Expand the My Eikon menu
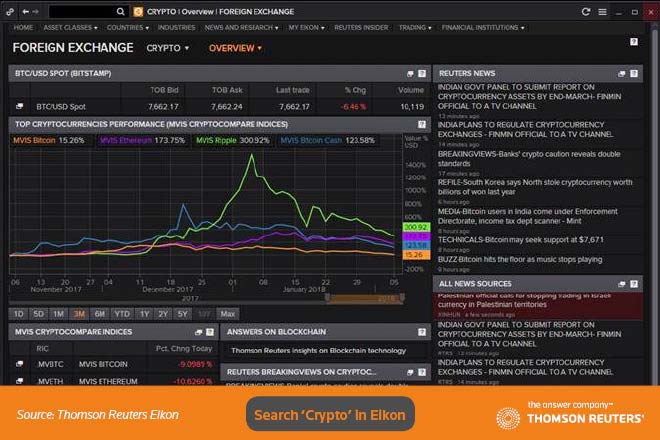 click(306, 27)
